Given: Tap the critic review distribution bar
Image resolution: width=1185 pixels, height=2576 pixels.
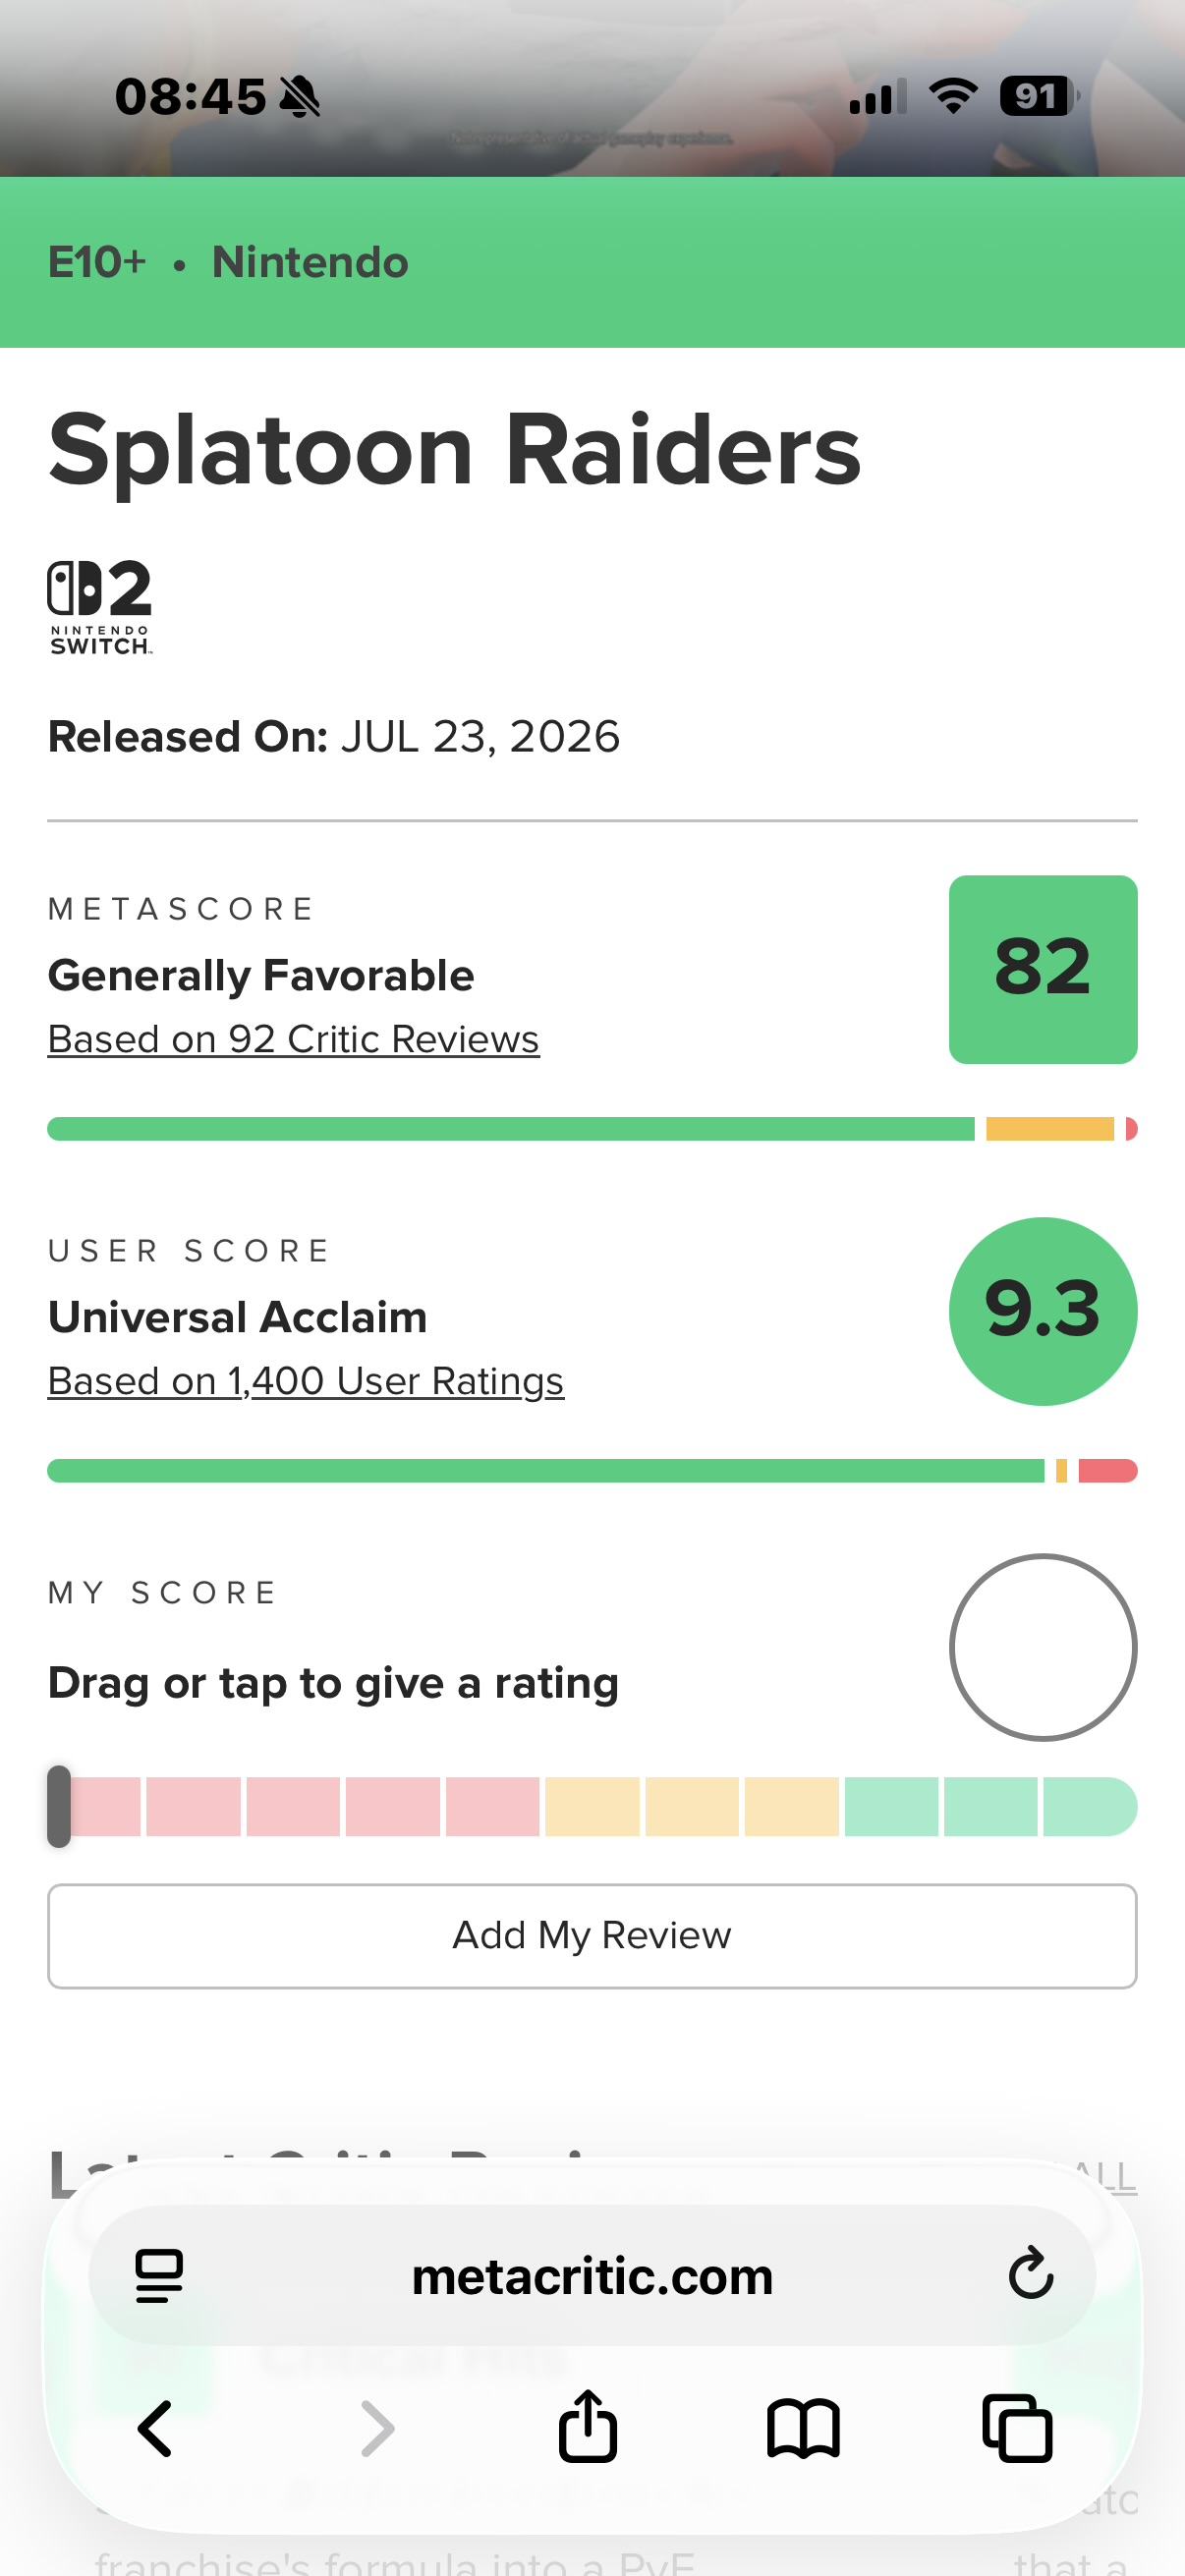Looking at the screenshot, I should tap(592, 1129).
